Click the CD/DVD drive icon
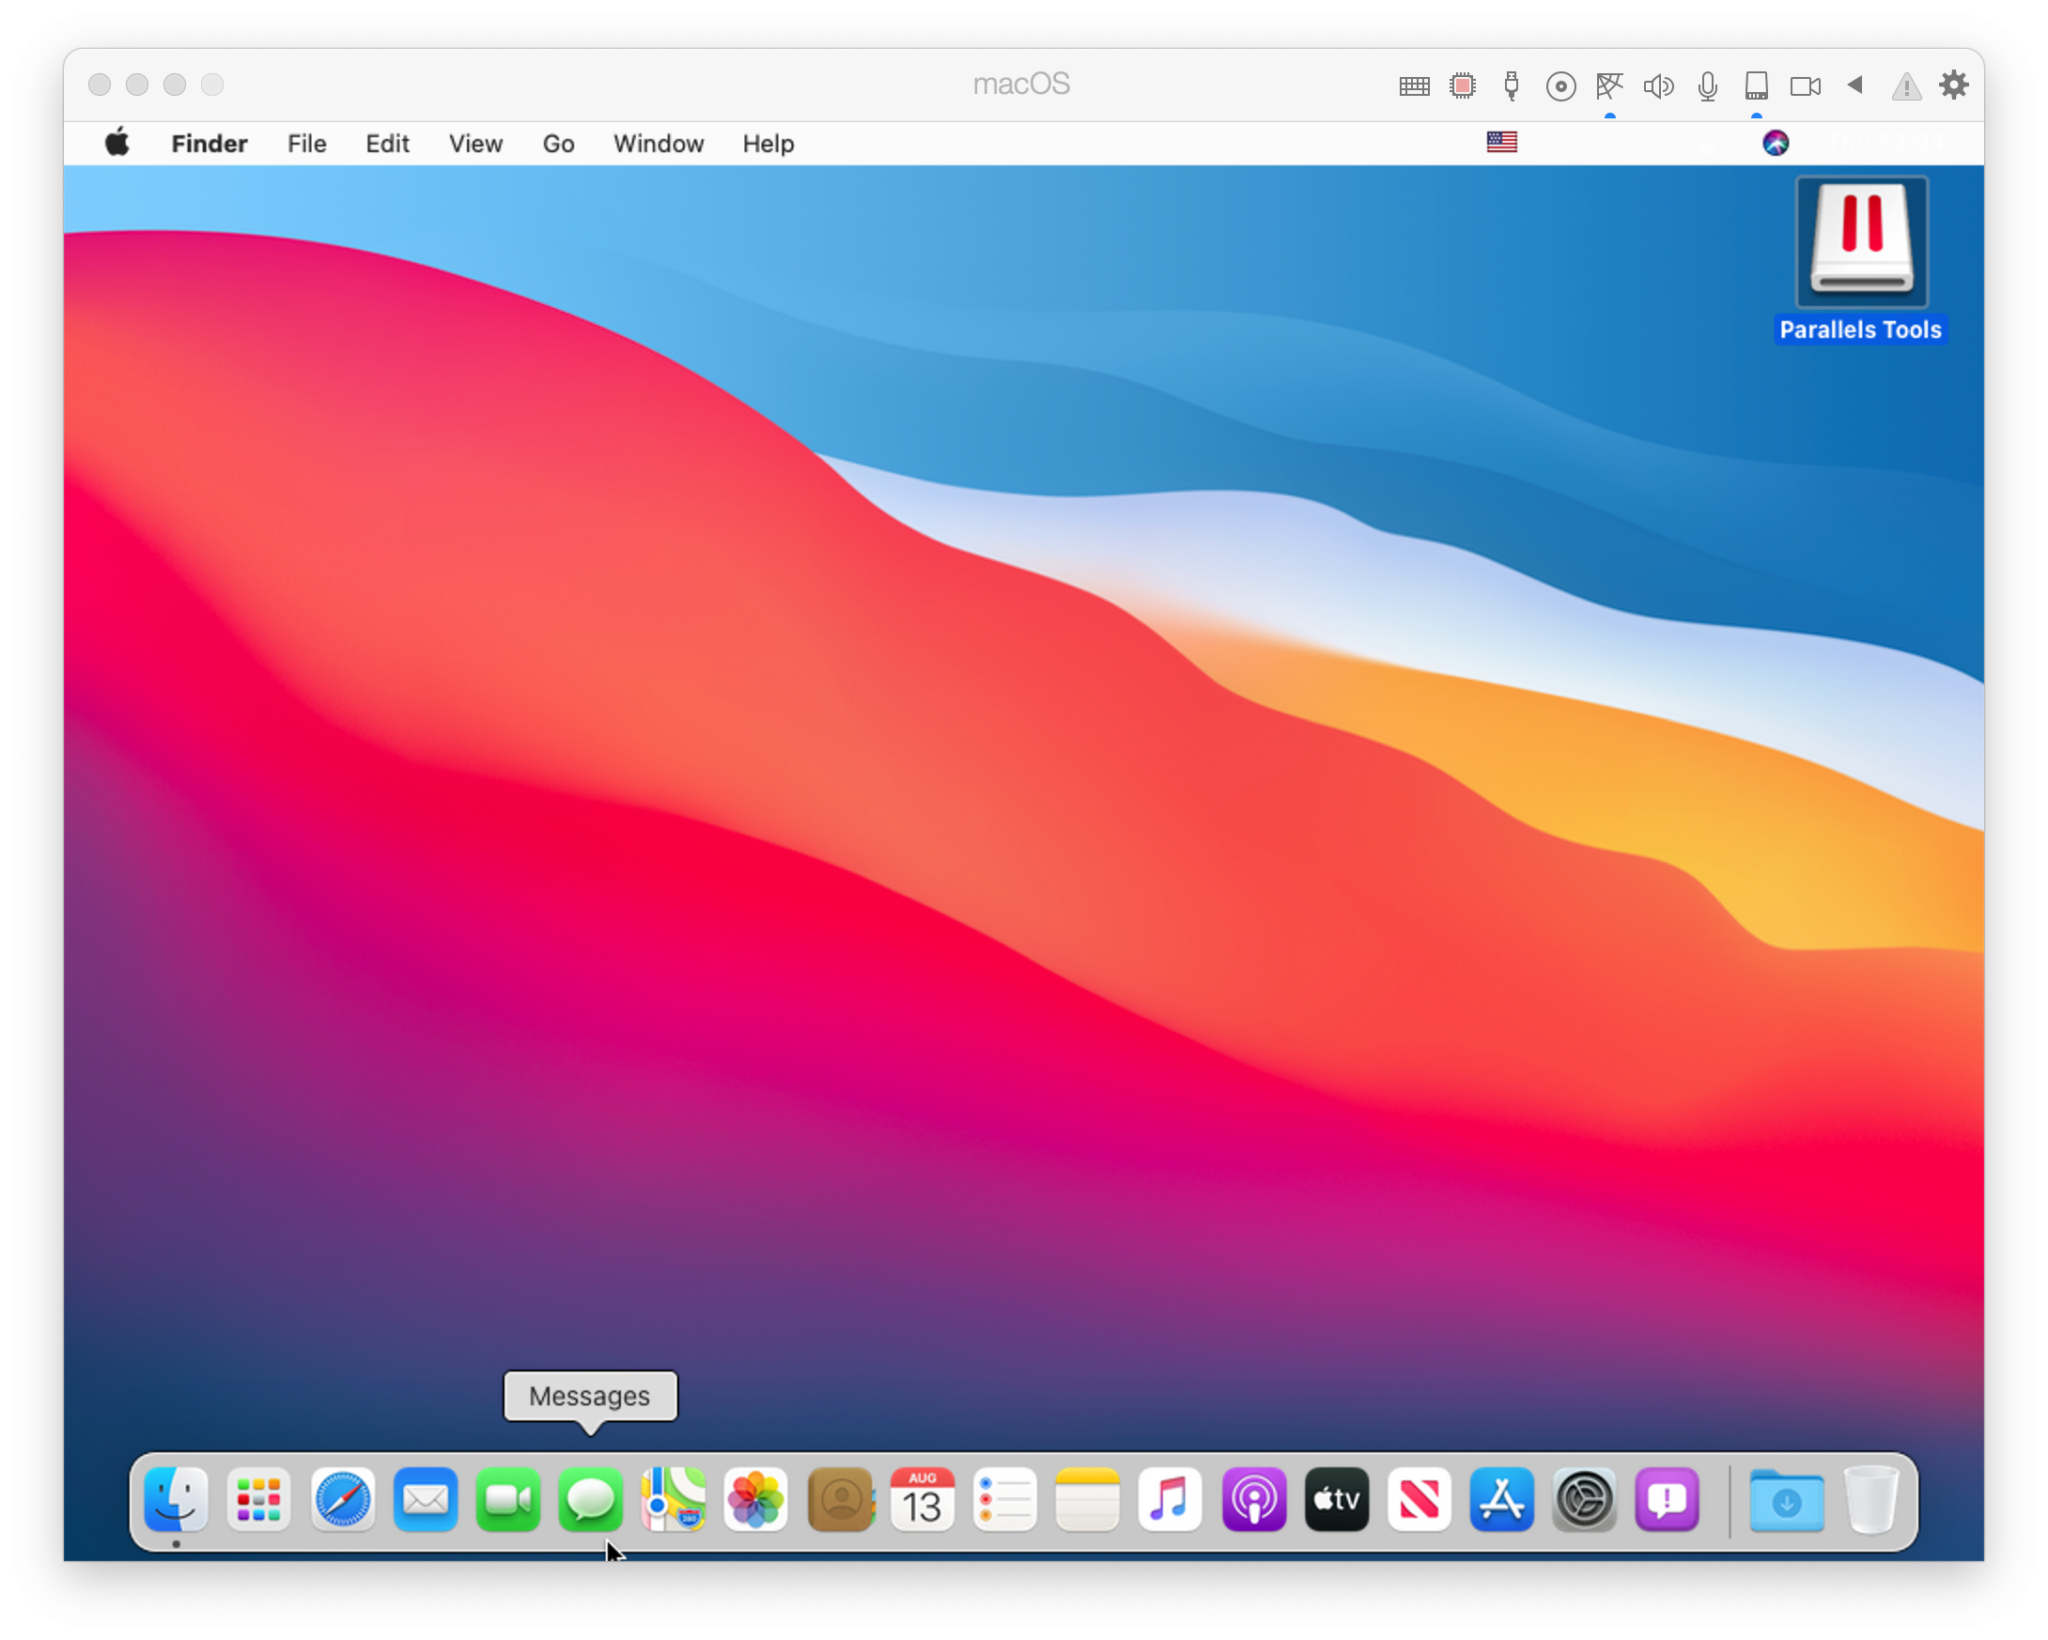 tap(1561, 85)
